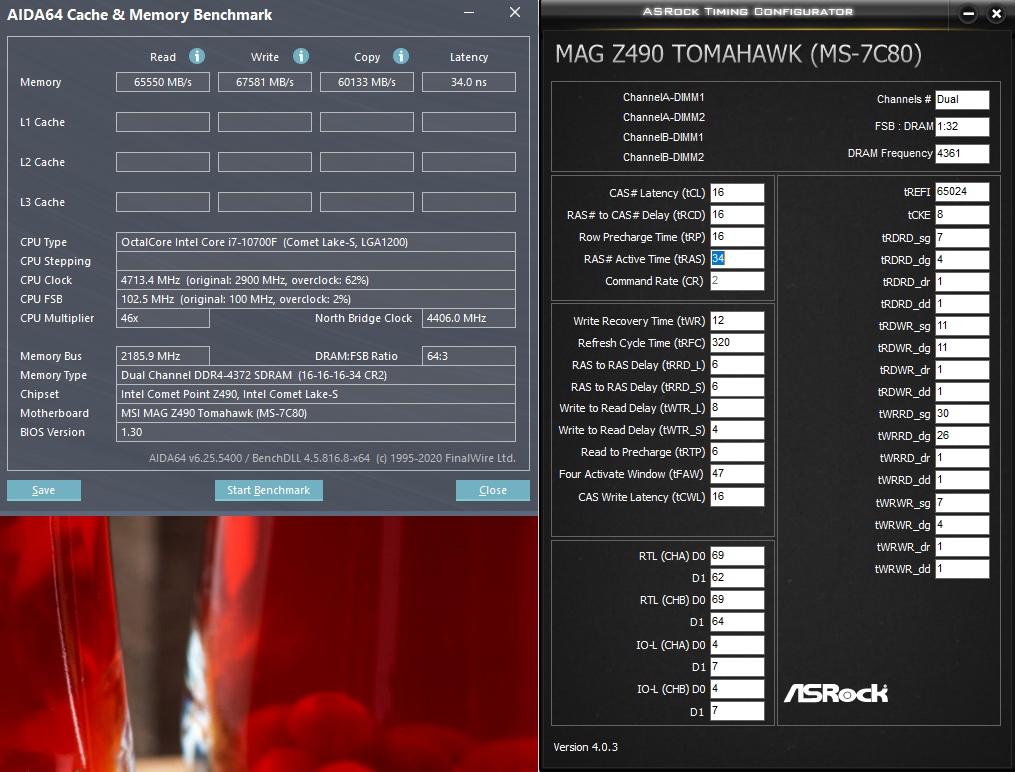Minimize the AIDA64 benchmark window
The image size is (1015, 772).
coord(469,12)
